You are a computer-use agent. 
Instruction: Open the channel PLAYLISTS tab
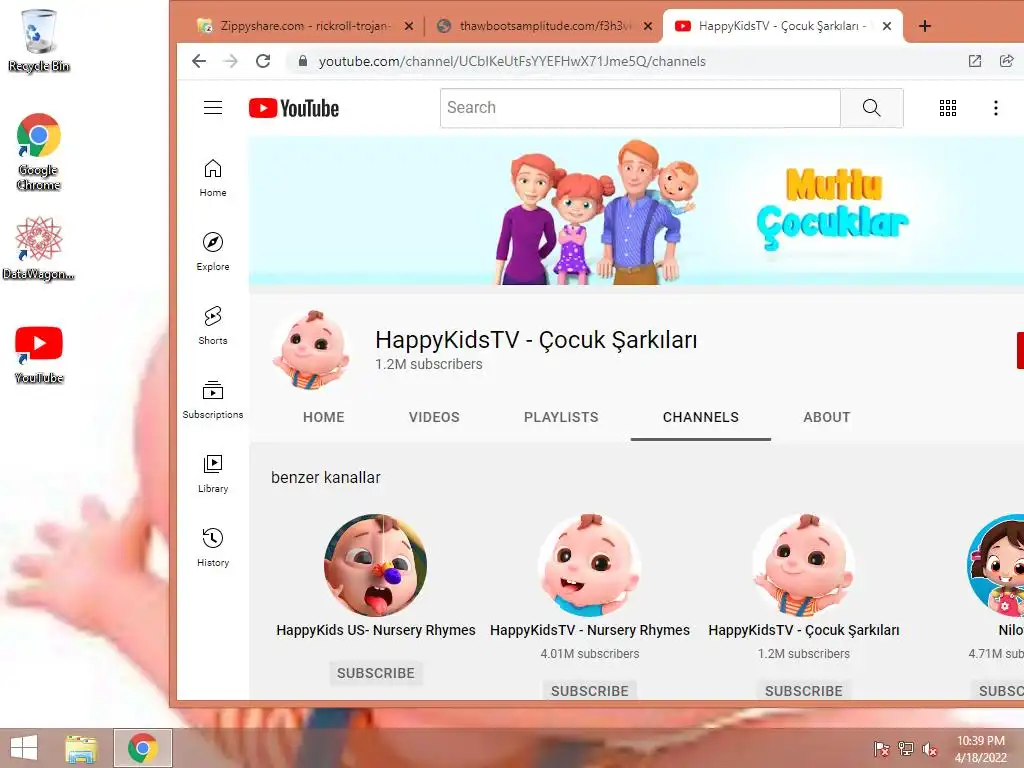click(x=561, y=417)
